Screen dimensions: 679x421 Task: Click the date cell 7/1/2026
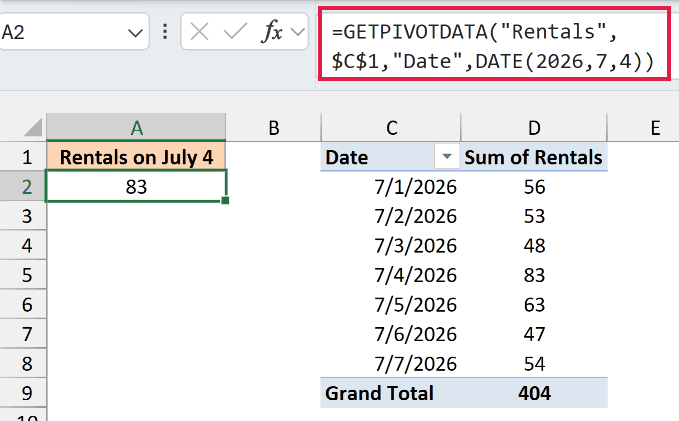391,187
